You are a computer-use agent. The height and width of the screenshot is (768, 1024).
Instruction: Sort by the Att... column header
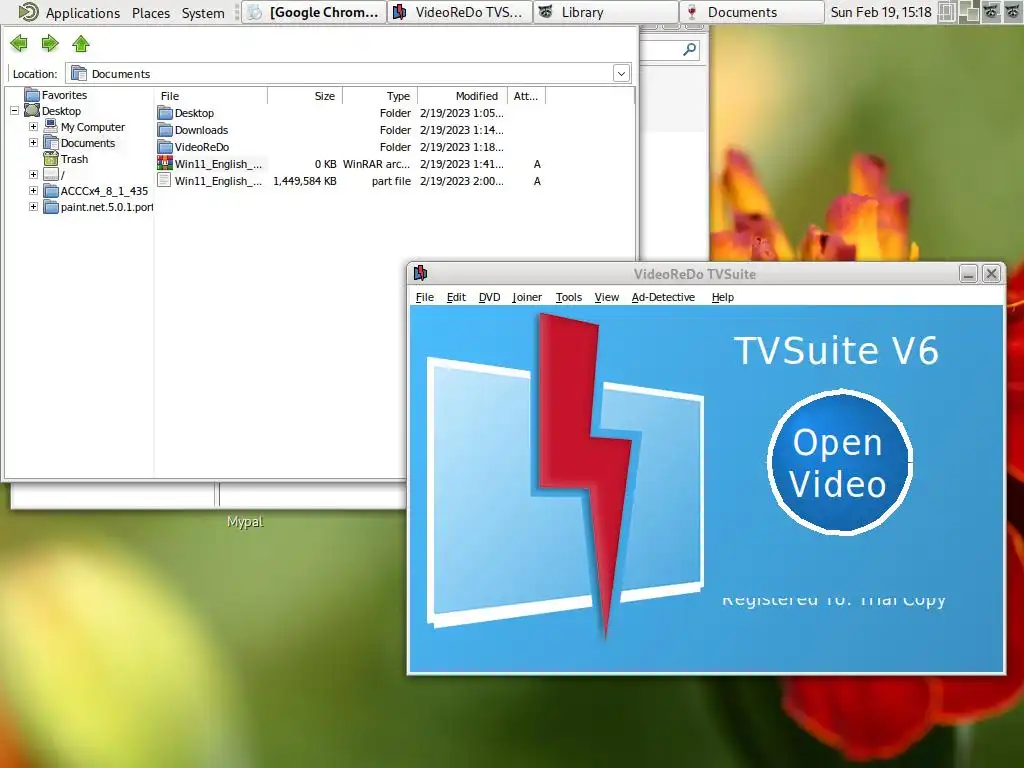526,96
